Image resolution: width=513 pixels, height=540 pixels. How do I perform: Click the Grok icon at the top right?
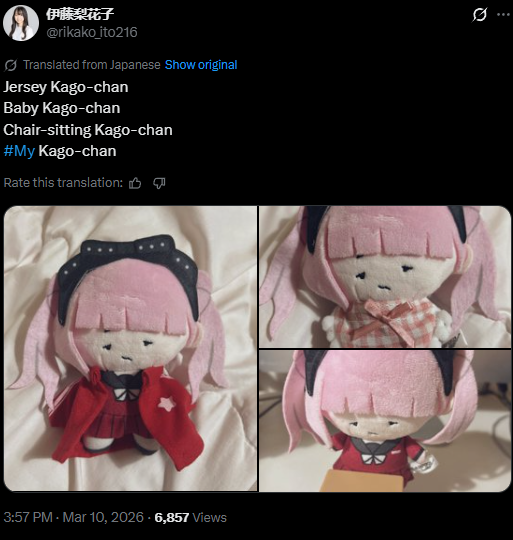[x=479, y=15]
